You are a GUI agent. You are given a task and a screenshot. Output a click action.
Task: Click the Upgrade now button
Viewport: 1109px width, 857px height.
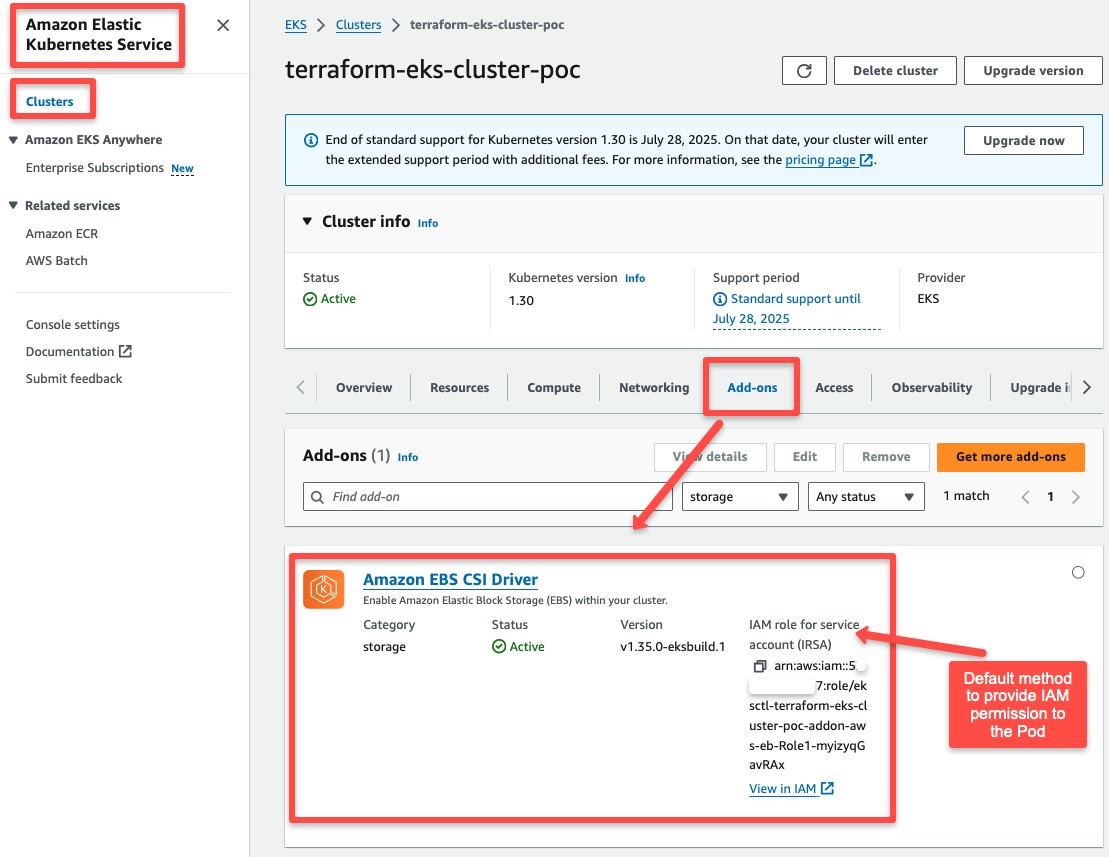(1023, 140)
